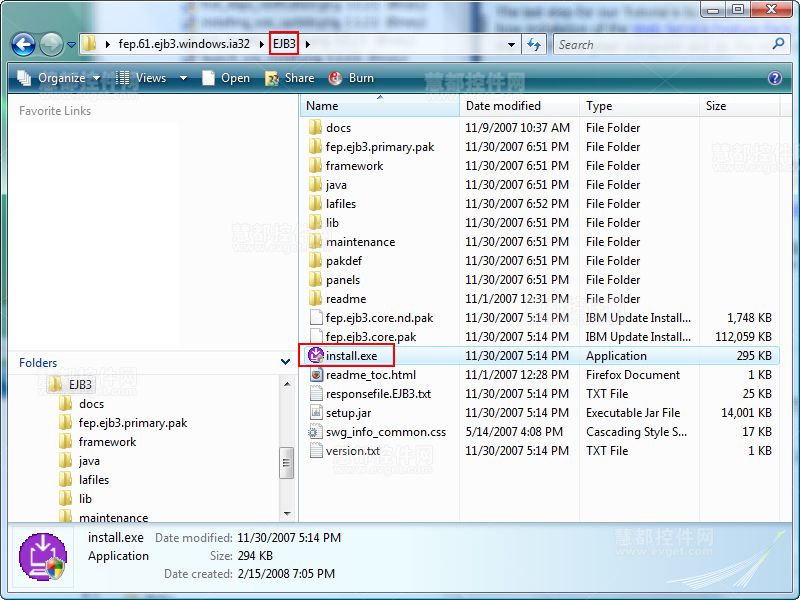
Task: Focus the Search box
Action: pos(663,44)
